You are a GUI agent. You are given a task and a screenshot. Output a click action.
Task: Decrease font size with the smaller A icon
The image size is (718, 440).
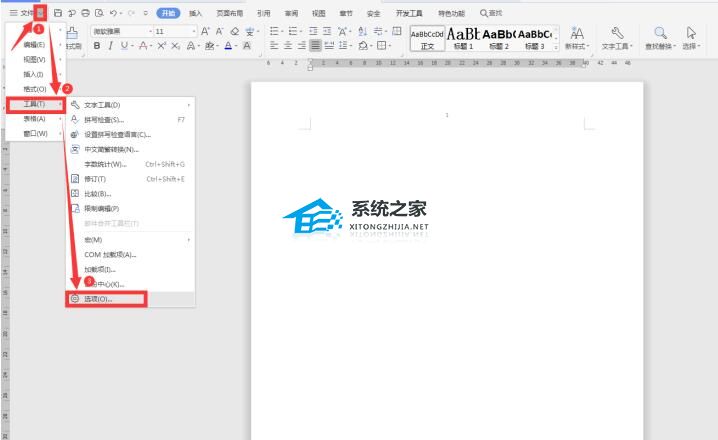pos(219,31)
